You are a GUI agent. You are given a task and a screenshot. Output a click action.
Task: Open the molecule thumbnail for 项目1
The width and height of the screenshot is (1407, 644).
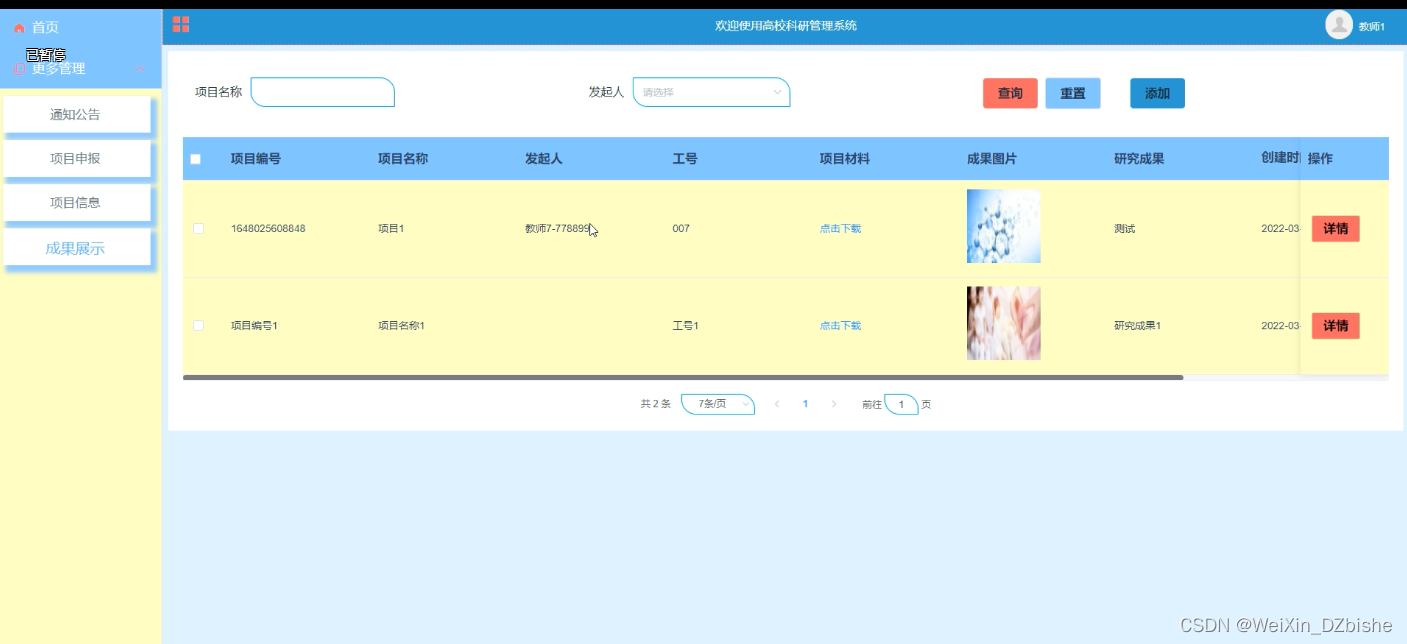[1003, 226]
